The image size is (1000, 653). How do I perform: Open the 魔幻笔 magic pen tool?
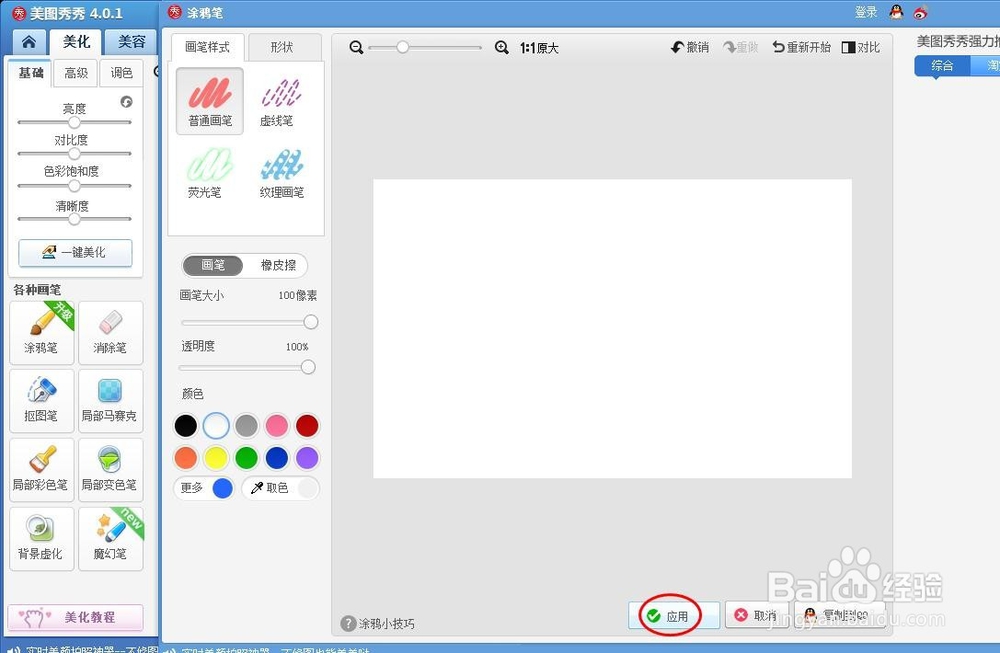(110, 539)
